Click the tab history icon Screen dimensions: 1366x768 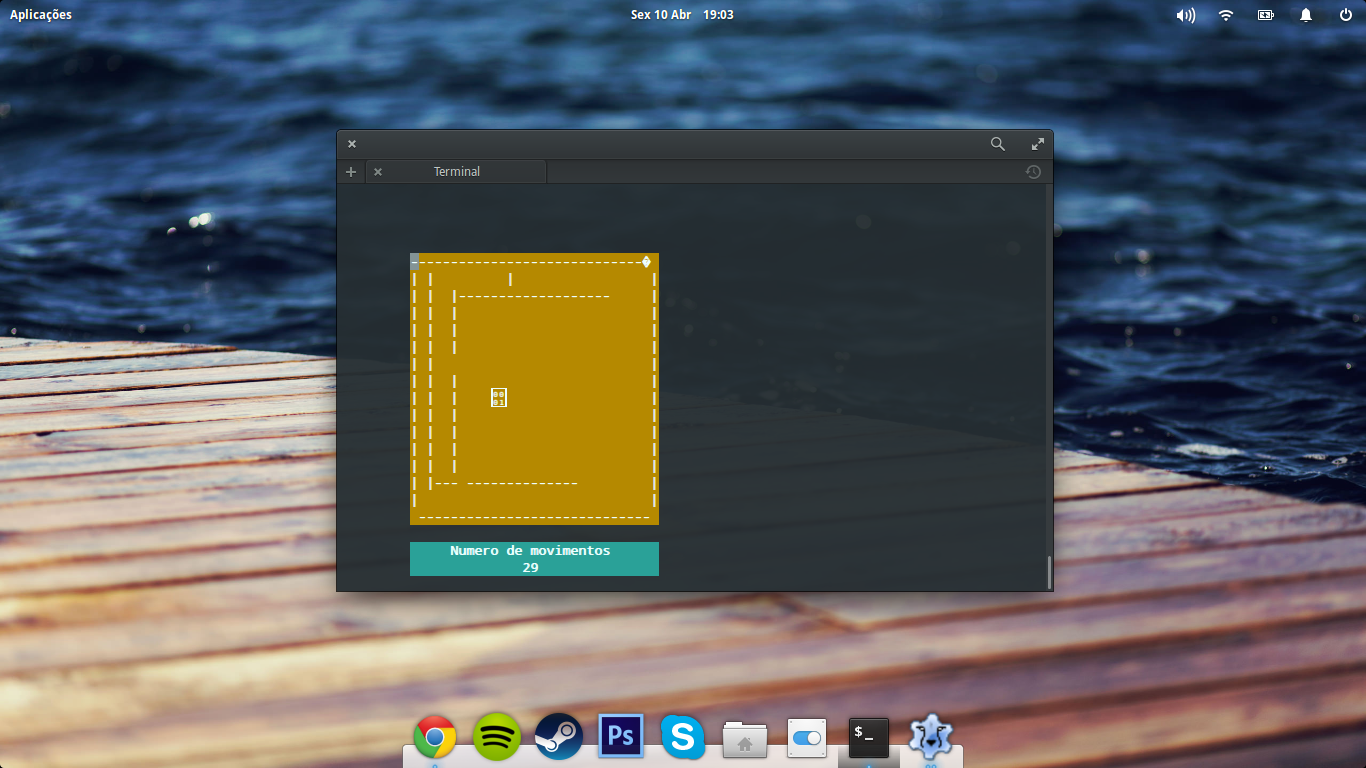point(1033,172)
